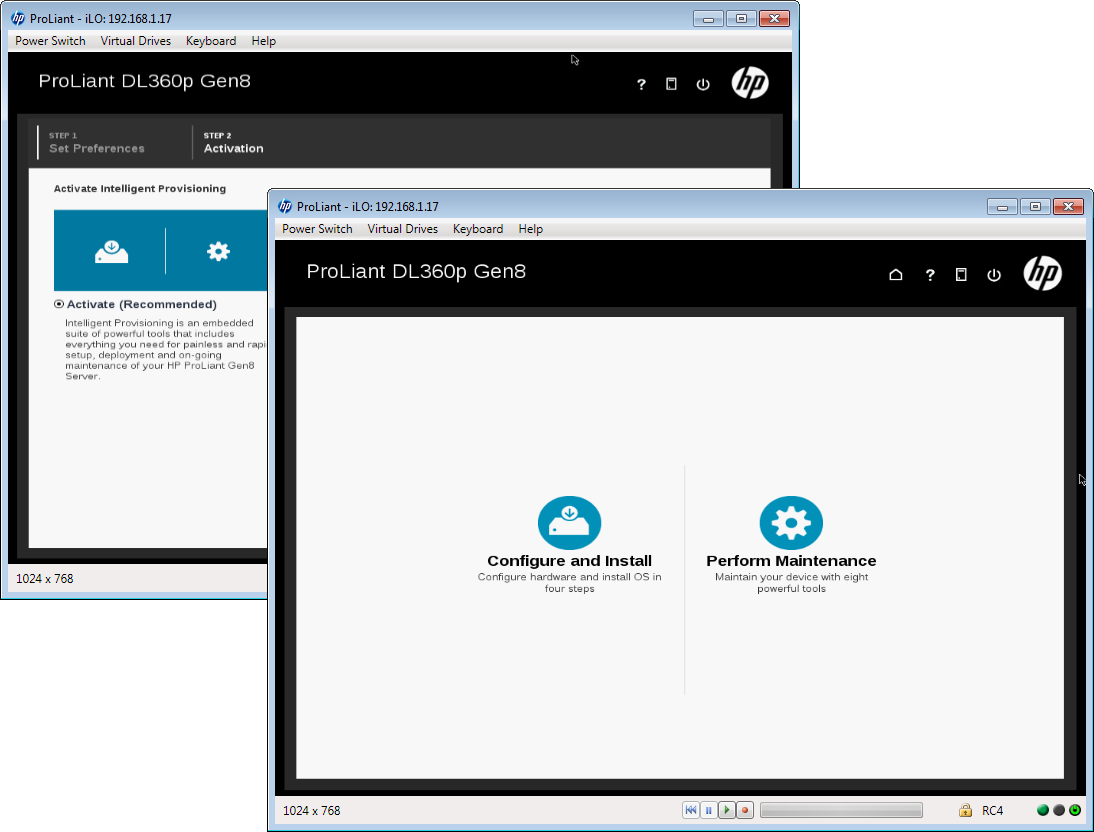
Task: Open help via the question mark icon
Action: [930, 274]
